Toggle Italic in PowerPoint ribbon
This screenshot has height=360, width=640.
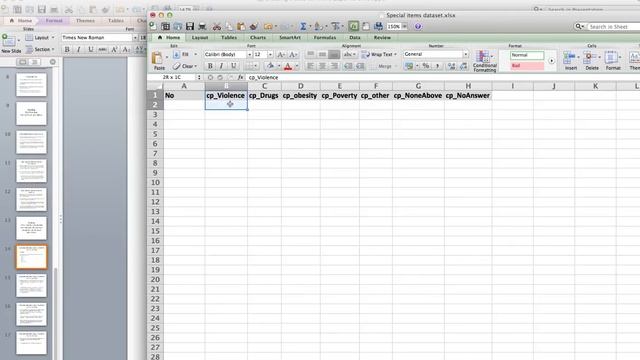click(79, 49)
